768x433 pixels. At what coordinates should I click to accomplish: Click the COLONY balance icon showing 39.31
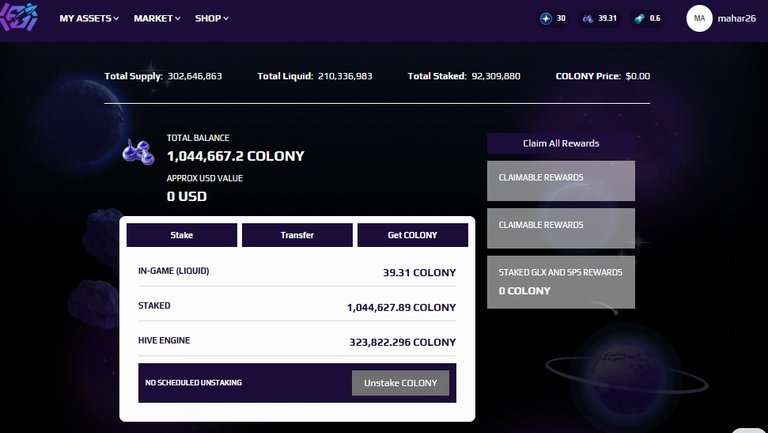pos(588,19)
